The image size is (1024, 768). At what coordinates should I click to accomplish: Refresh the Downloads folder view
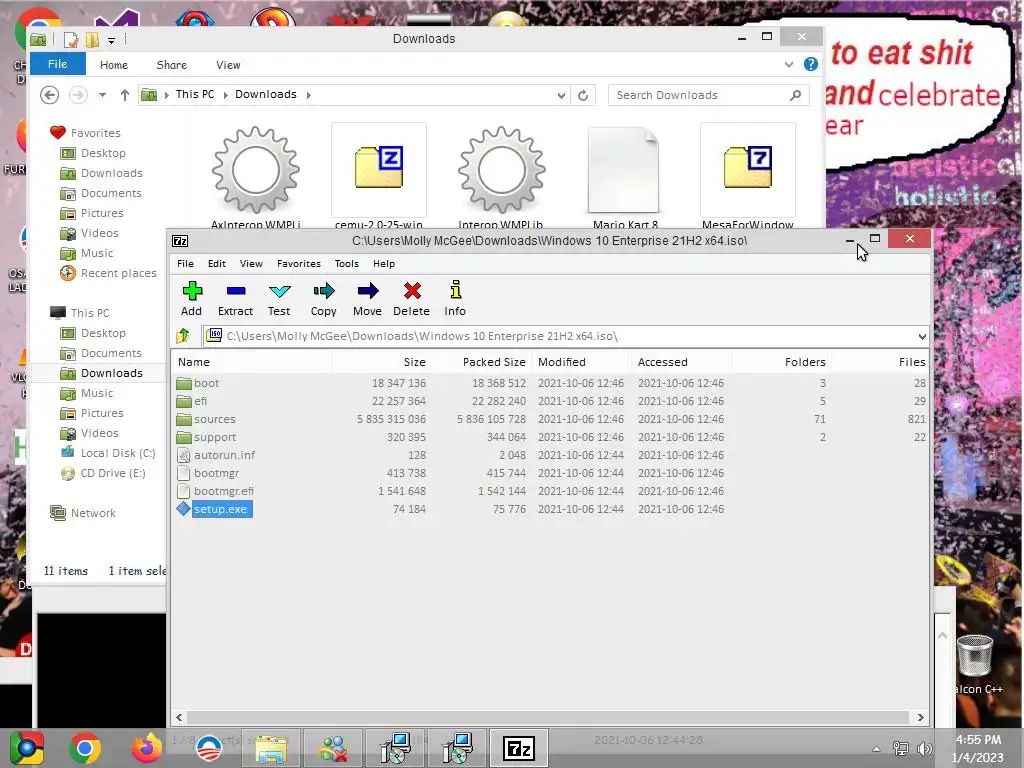click(x=583, y=95)
